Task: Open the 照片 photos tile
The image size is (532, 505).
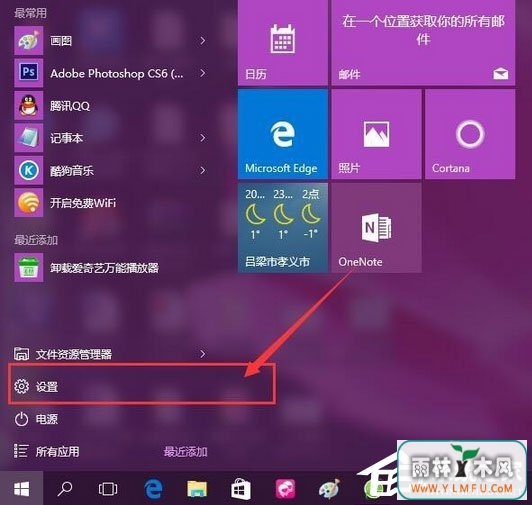Action: (x=376, y=134)
